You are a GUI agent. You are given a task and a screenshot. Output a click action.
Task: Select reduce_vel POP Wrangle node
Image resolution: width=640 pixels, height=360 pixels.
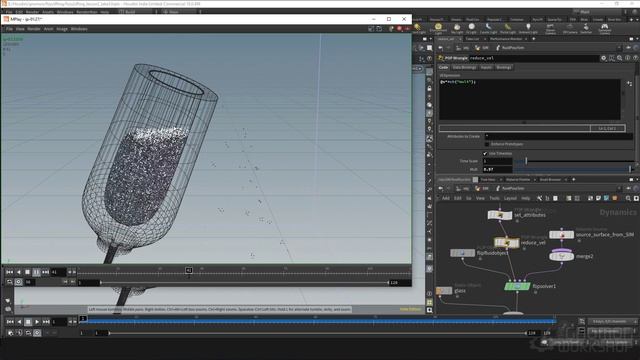507,242
